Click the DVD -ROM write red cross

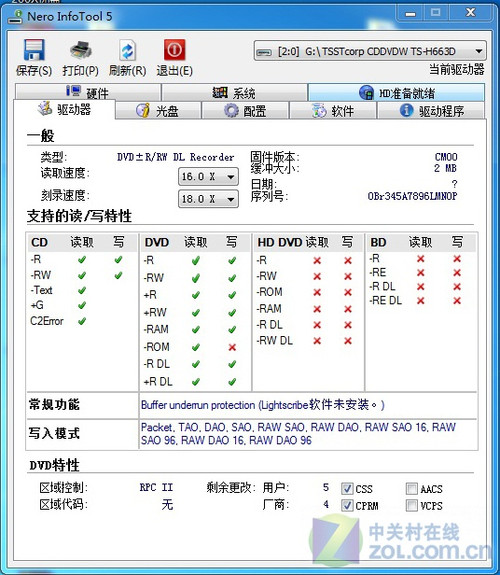point(232,347)
